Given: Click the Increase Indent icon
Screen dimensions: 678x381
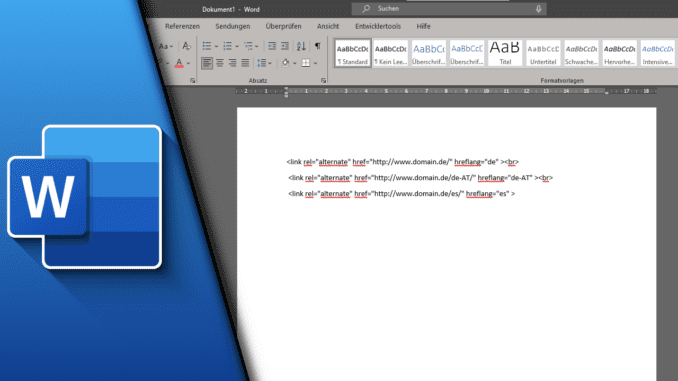Looking at the screenshot, I should pos(285,46).
